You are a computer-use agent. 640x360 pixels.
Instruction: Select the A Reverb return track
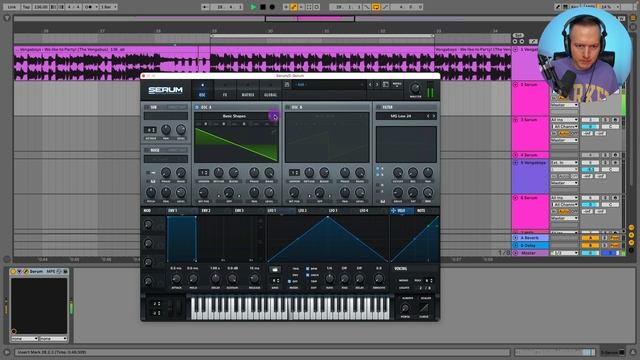click(x=530, y=238)
